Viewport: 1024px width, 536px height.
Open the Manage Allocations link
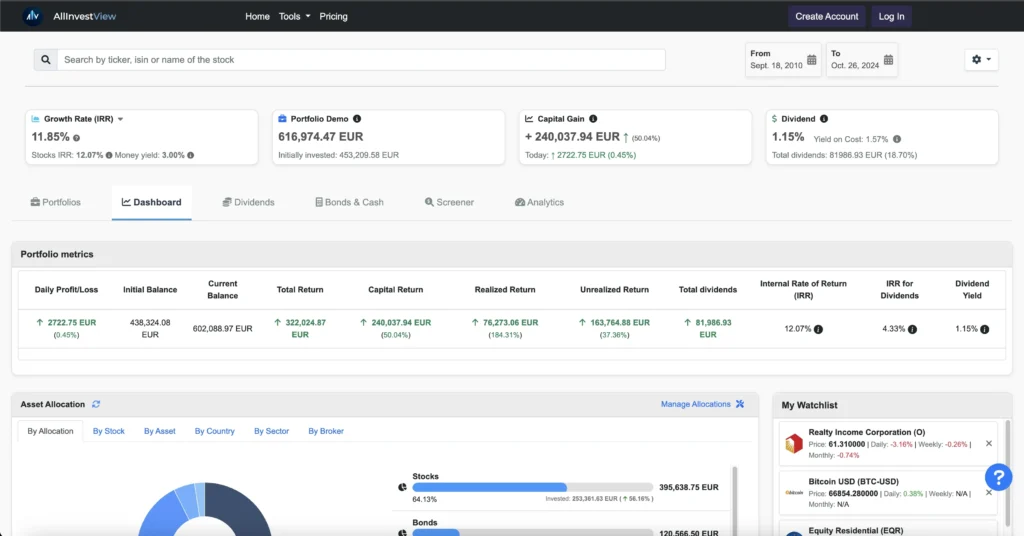(x=696, y=404)
